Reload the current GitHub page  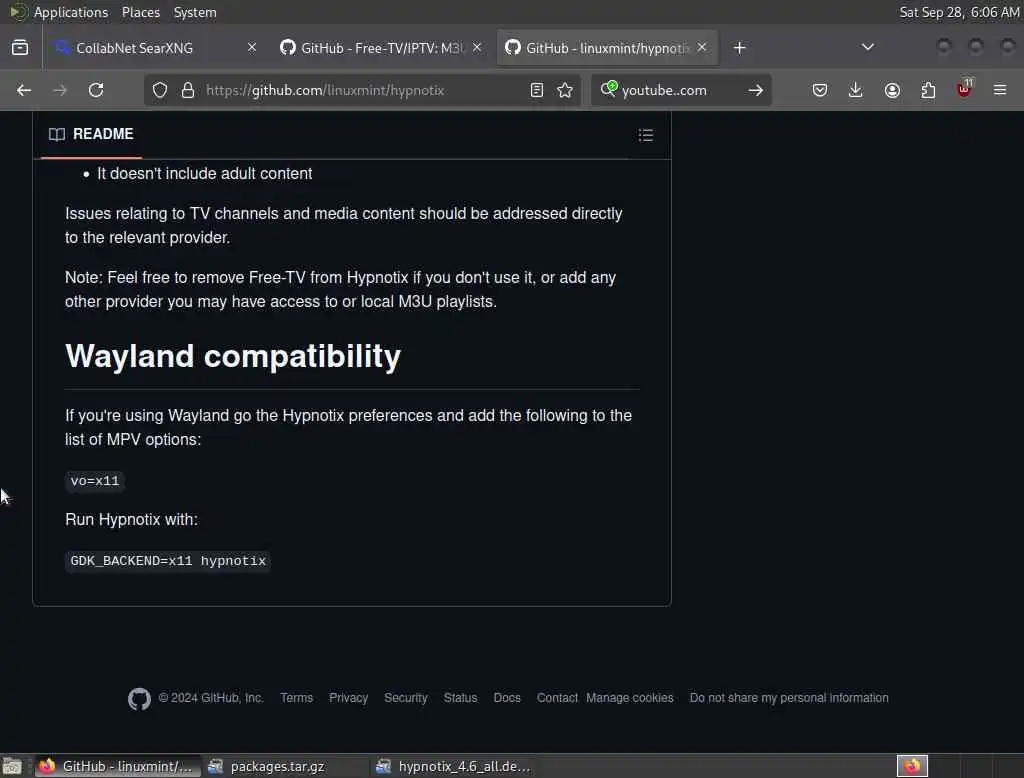coord(96,90)
